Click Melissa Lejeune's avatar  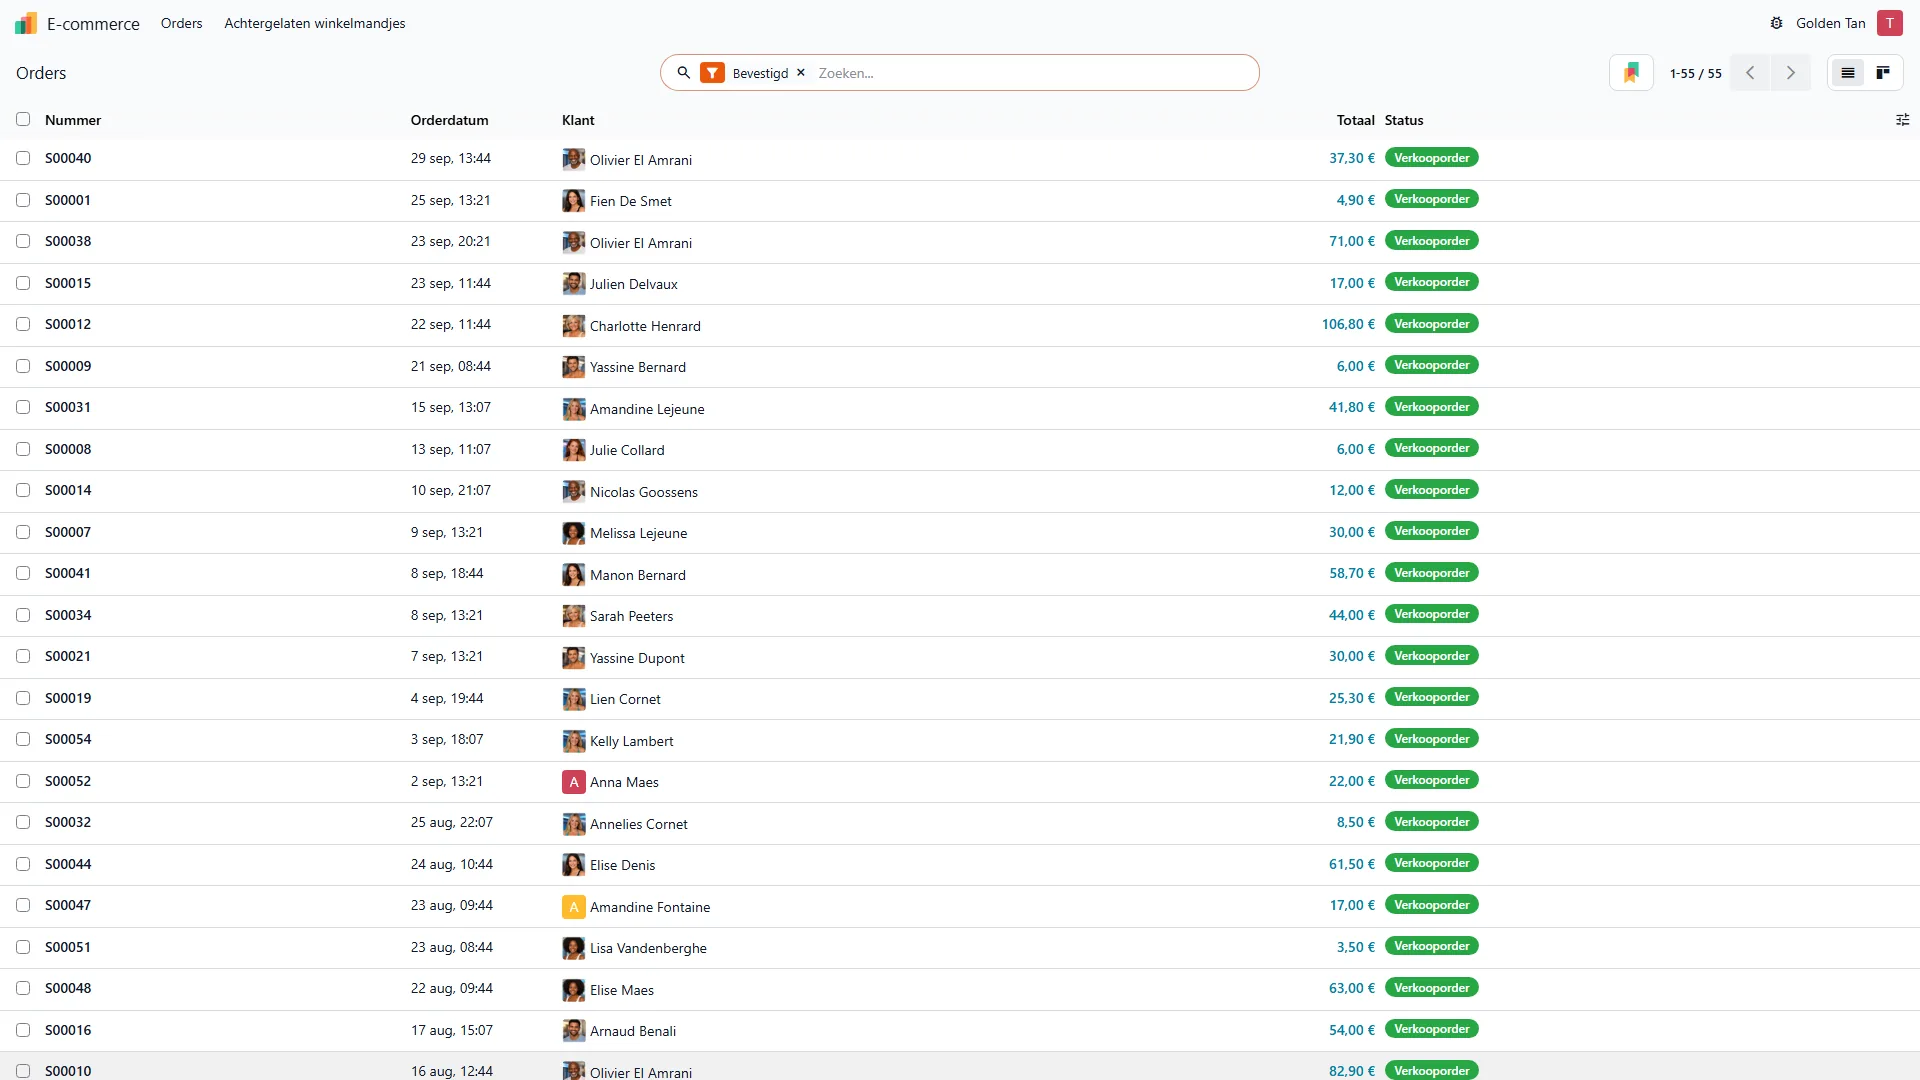573,533
